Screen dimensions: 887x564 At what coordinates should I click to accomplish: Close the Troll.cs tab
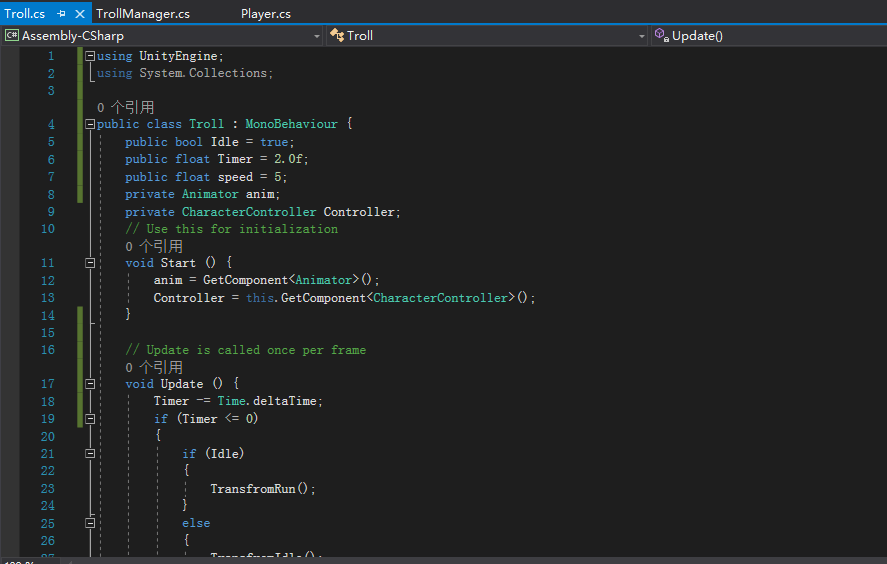pyautogui.click(x=80, y=14)
